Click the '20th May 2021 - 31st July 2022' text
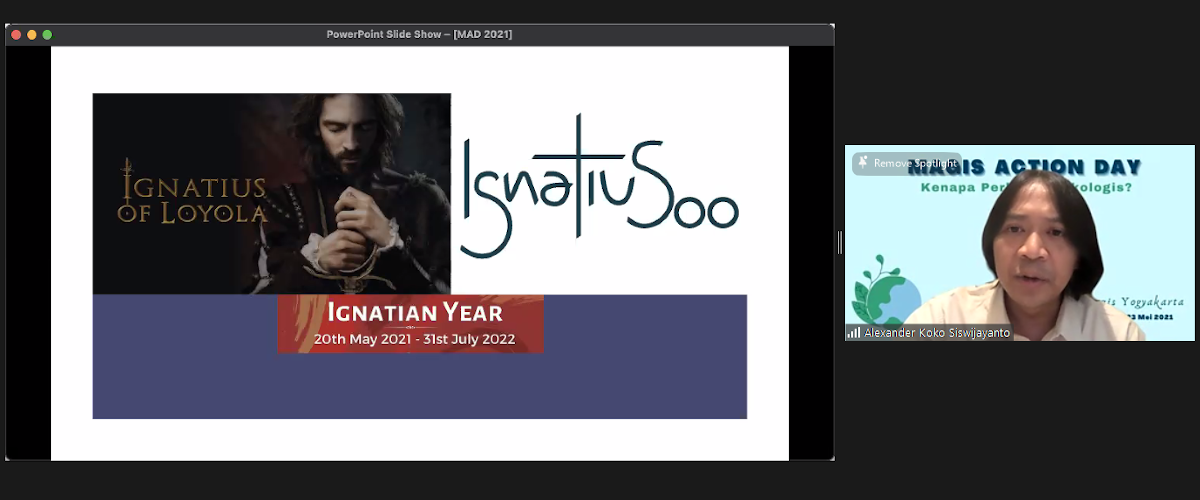This screenshot has height=500, width=1200. [x=414, y=339]
